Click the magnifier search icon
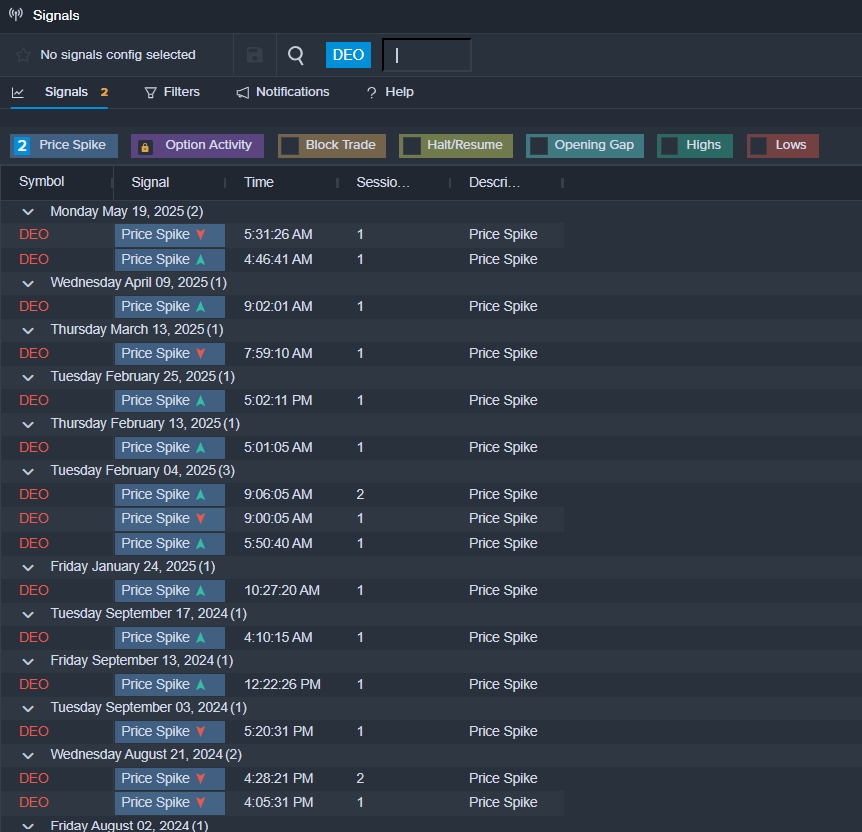Screen dimensions: 862x832 (296, 55)
